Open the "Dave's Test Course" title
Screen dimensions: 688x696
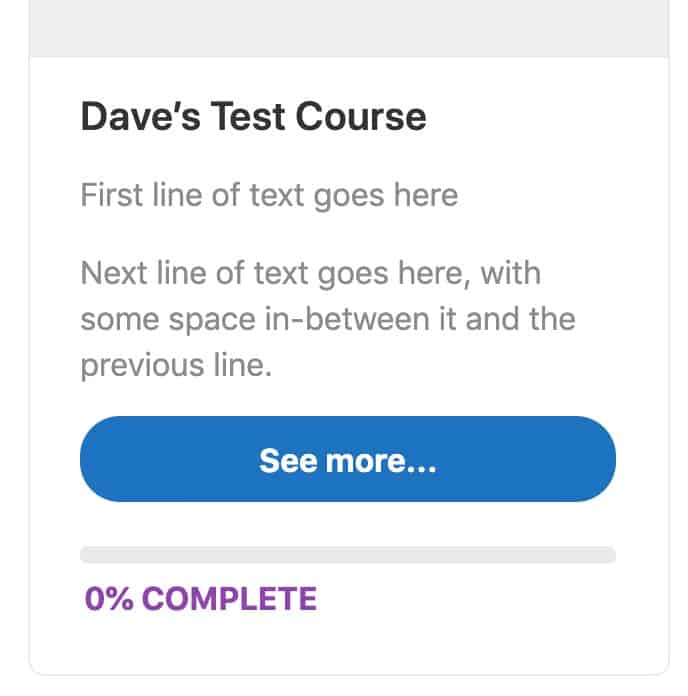click(253, 117)
